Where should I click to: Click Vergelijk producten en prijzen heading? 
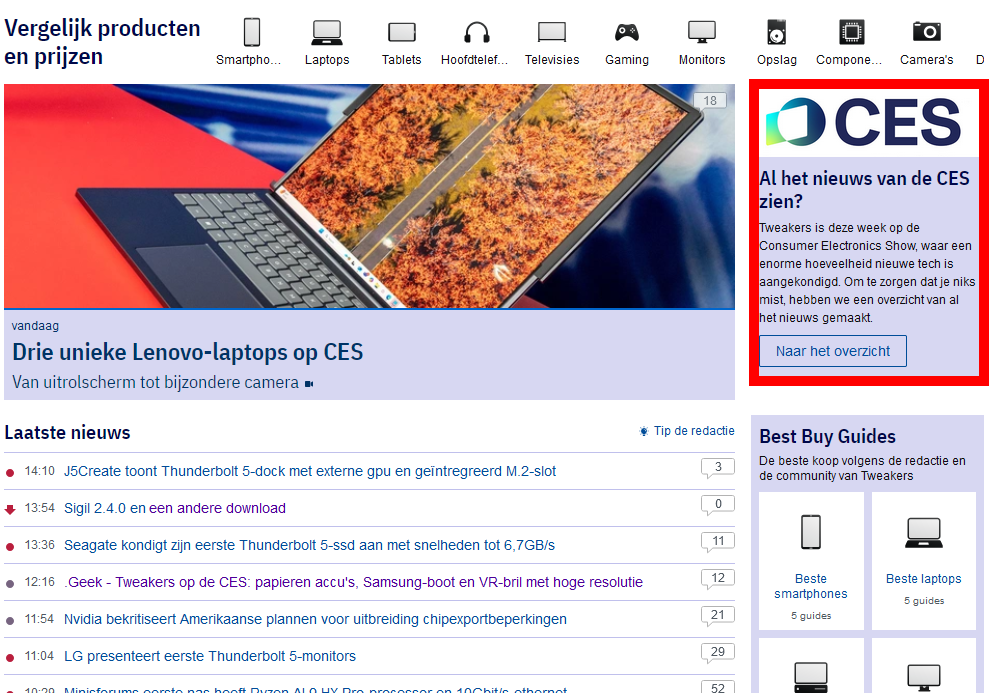tap(102, 42)
